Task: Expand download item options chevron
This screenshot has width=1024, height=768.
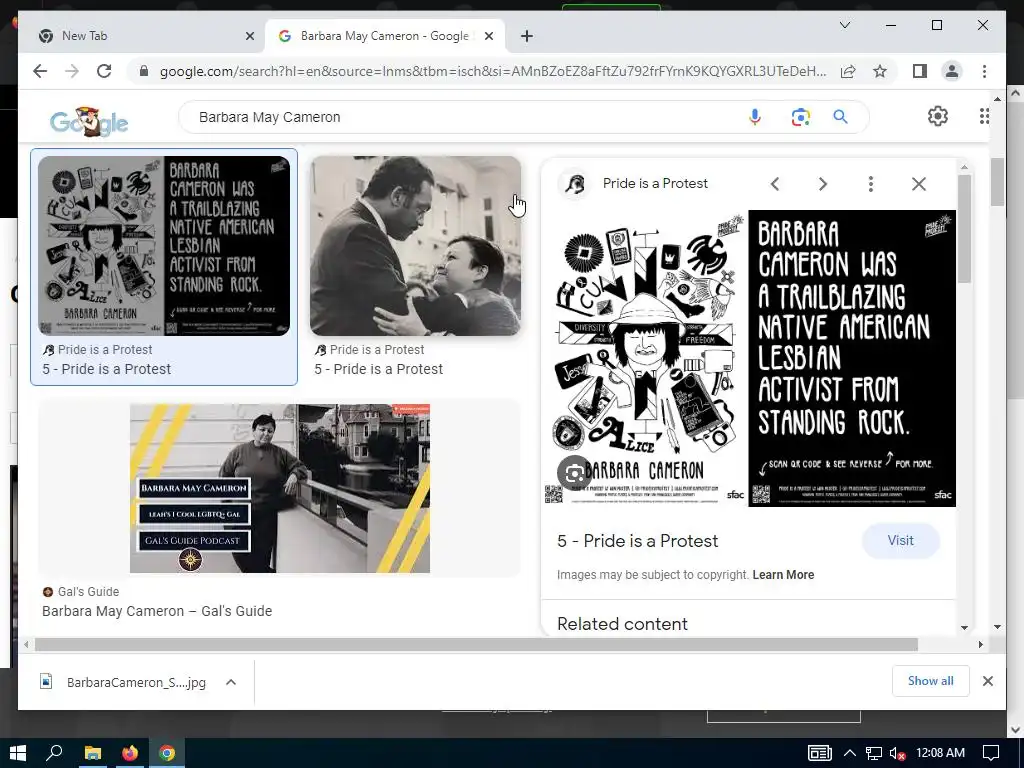Action: 231,682
